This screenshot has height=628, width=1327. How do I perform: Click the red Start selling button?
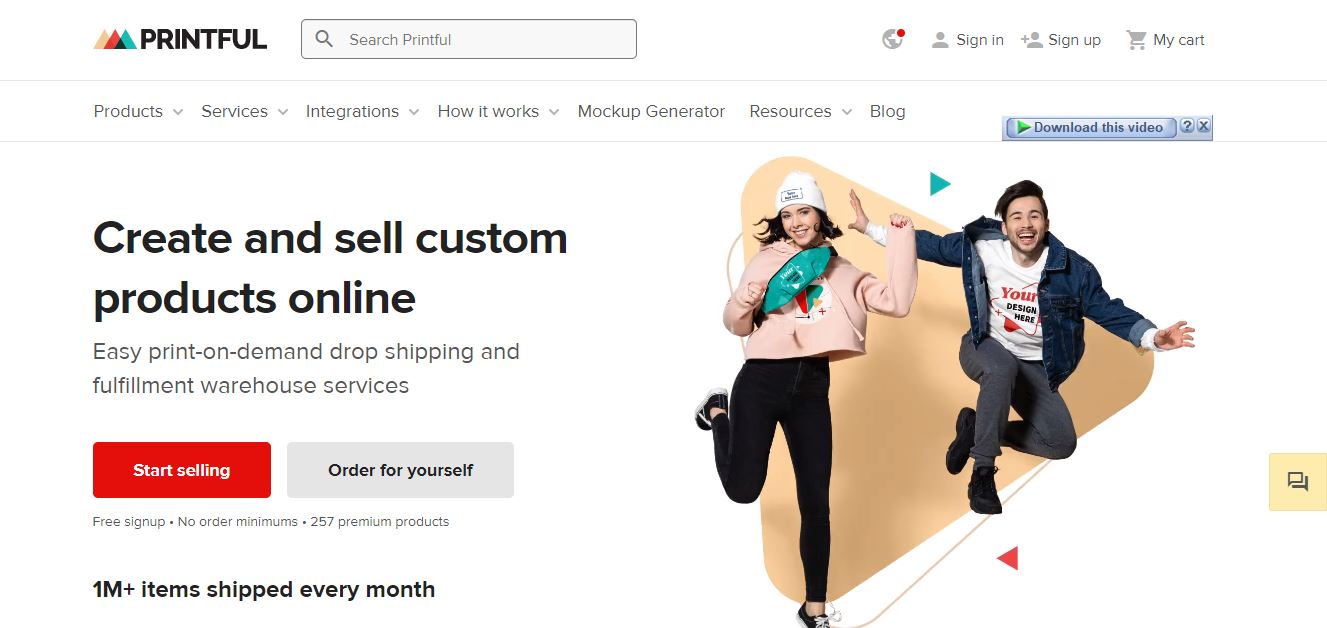coord(182,470)
